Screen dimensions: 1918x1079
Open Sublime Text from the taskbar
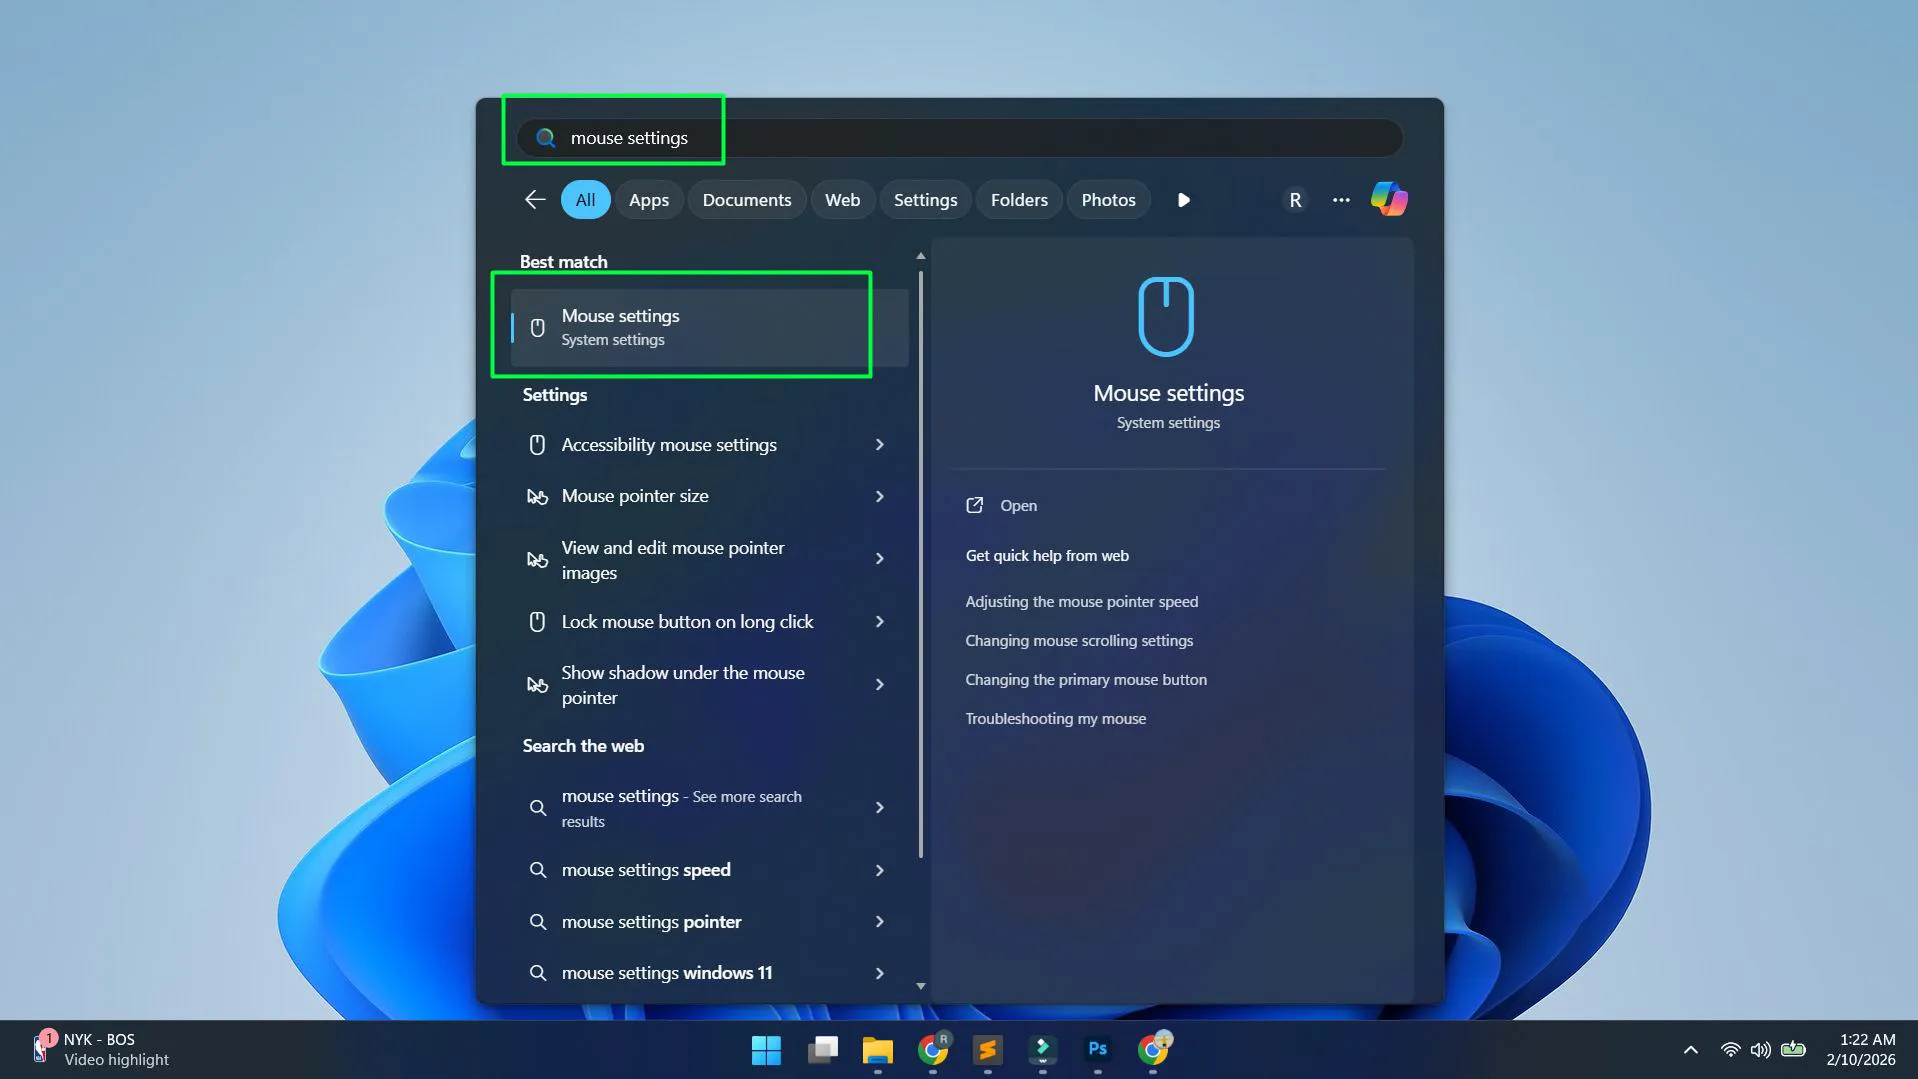[987, 1050]
